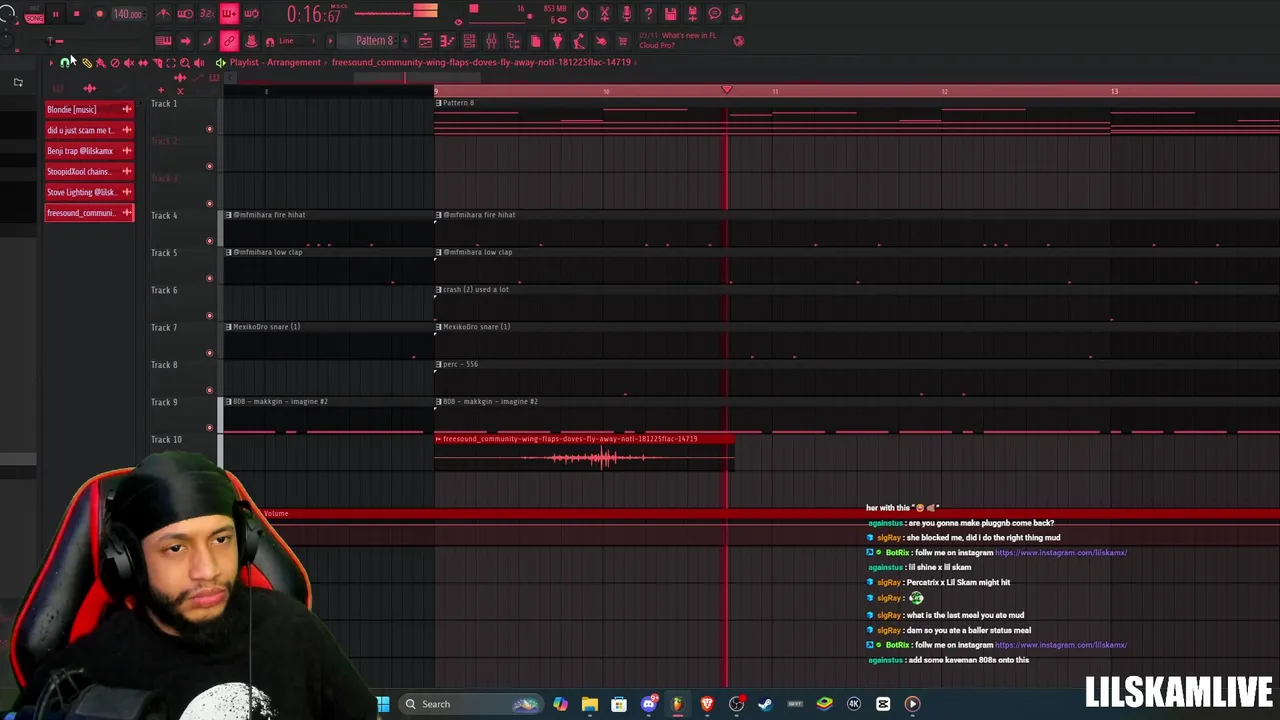This screenshot has width=1280, height=720.
Task: Select 'Blondie [music]' in picker panel
Action: point(89,109)
